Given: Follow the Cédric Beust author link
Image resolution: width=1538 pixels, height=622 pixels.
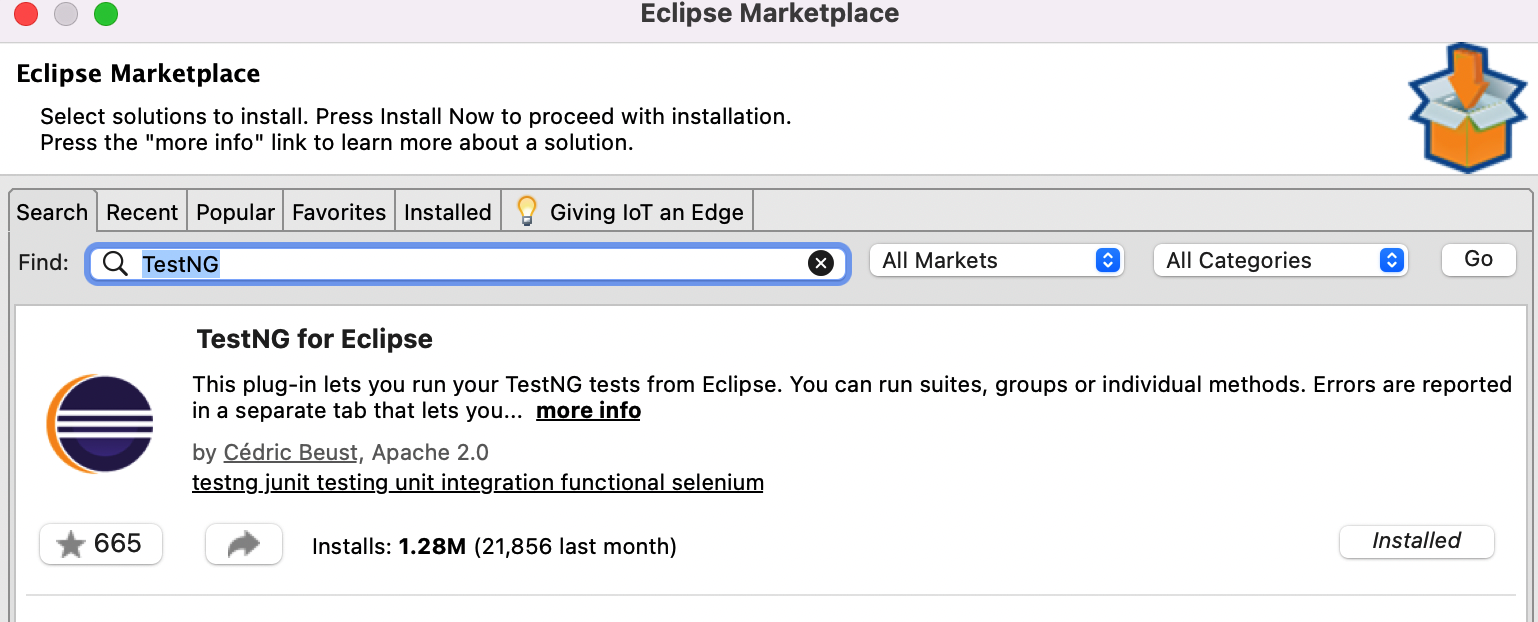Looking at the screenshot, I should pyautogui.click(x=290, y=452).
